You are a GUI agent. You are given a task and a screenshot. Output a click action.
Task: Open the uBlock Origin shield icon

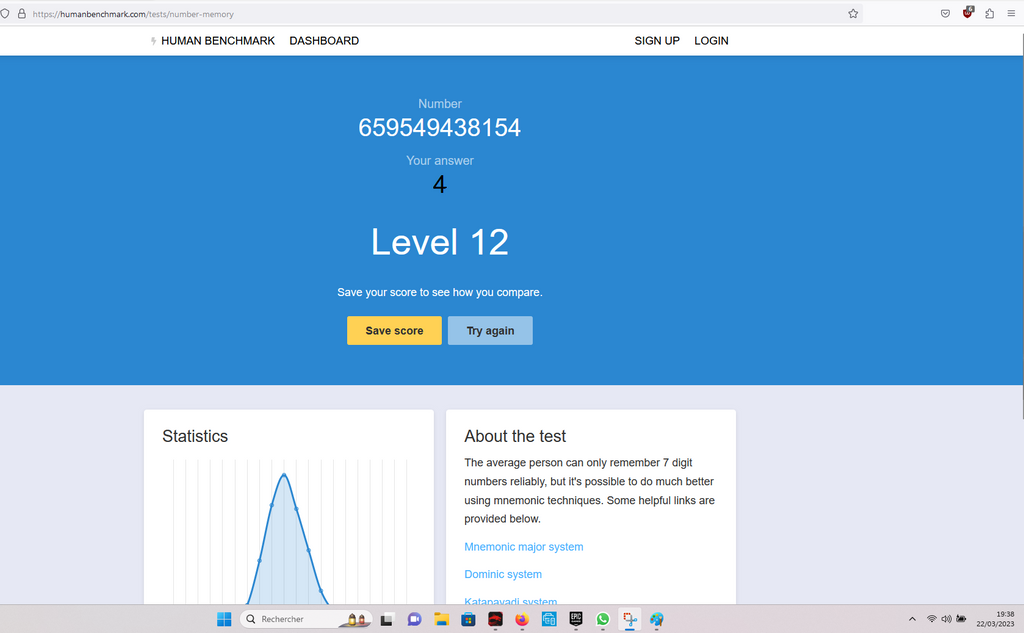click(967, 14)
